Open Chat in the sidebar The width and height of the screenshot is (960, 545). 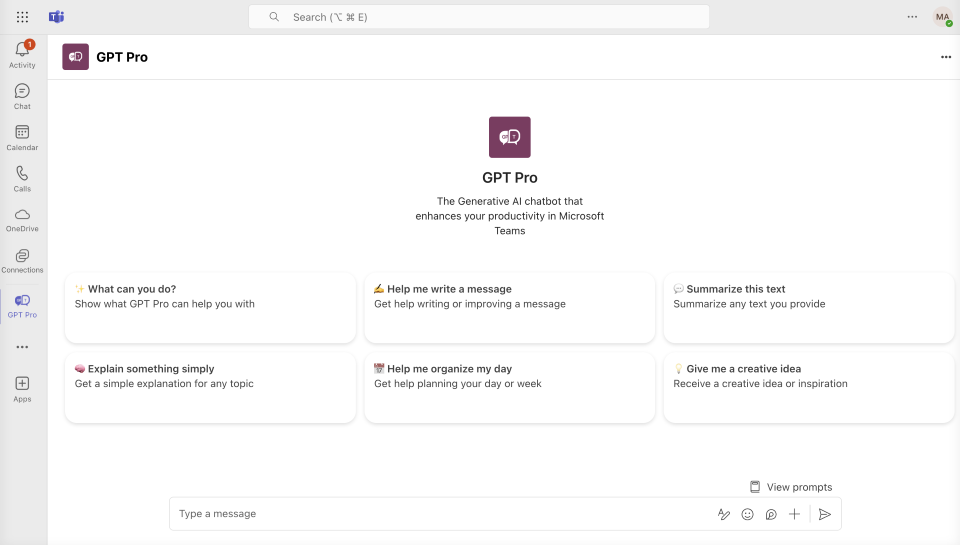coord(22,95)
